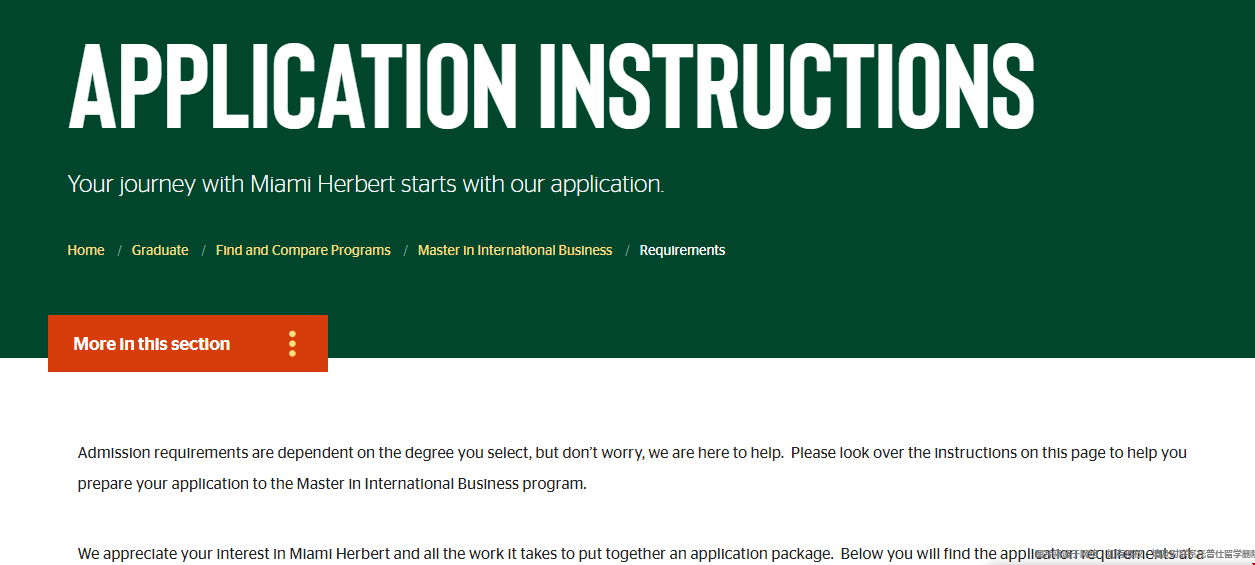
Task: Expand the More in this section menu
Action: click(188, 344)
